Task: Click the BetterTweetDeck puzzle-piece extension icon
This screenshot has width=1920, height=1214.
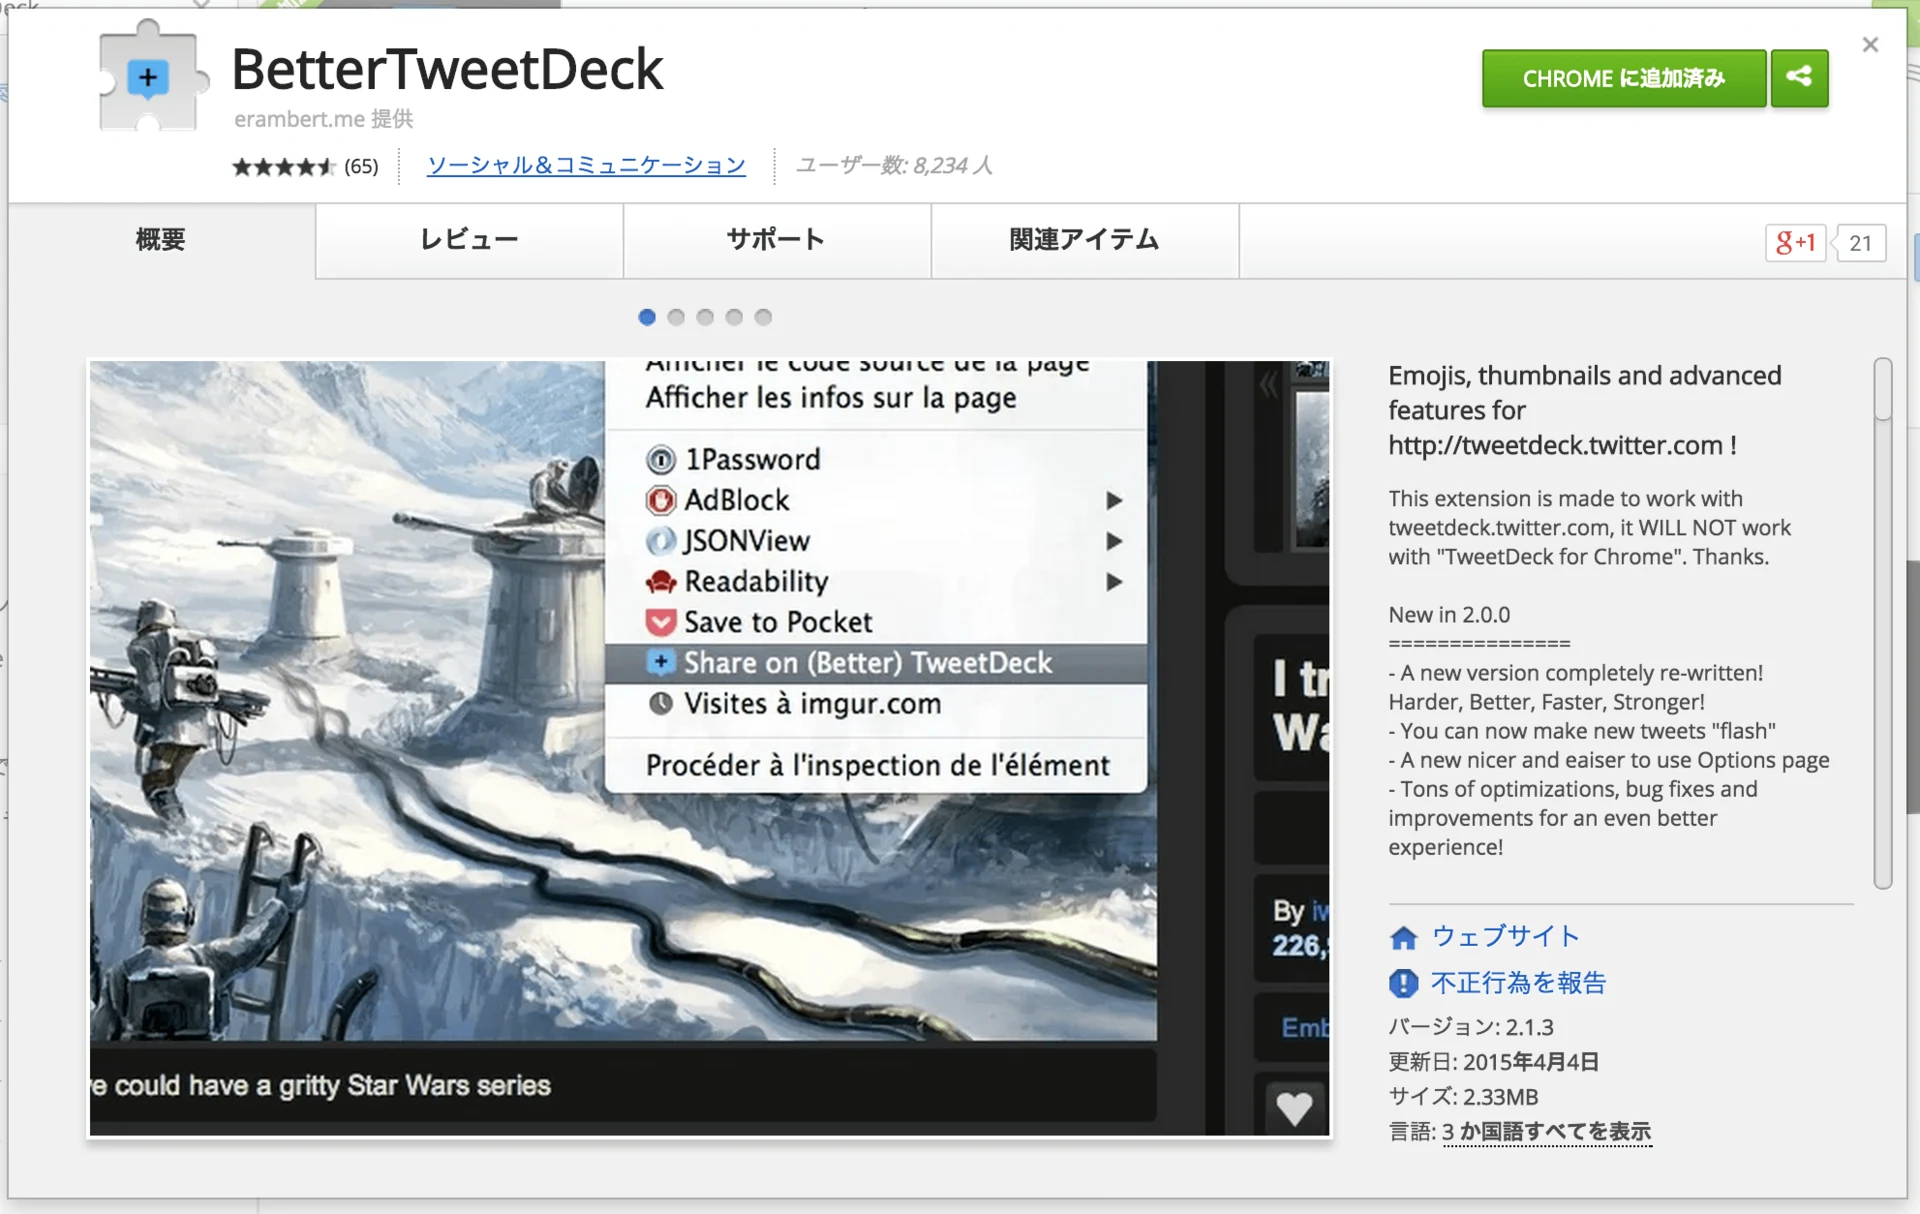Action: coord(153,76)
